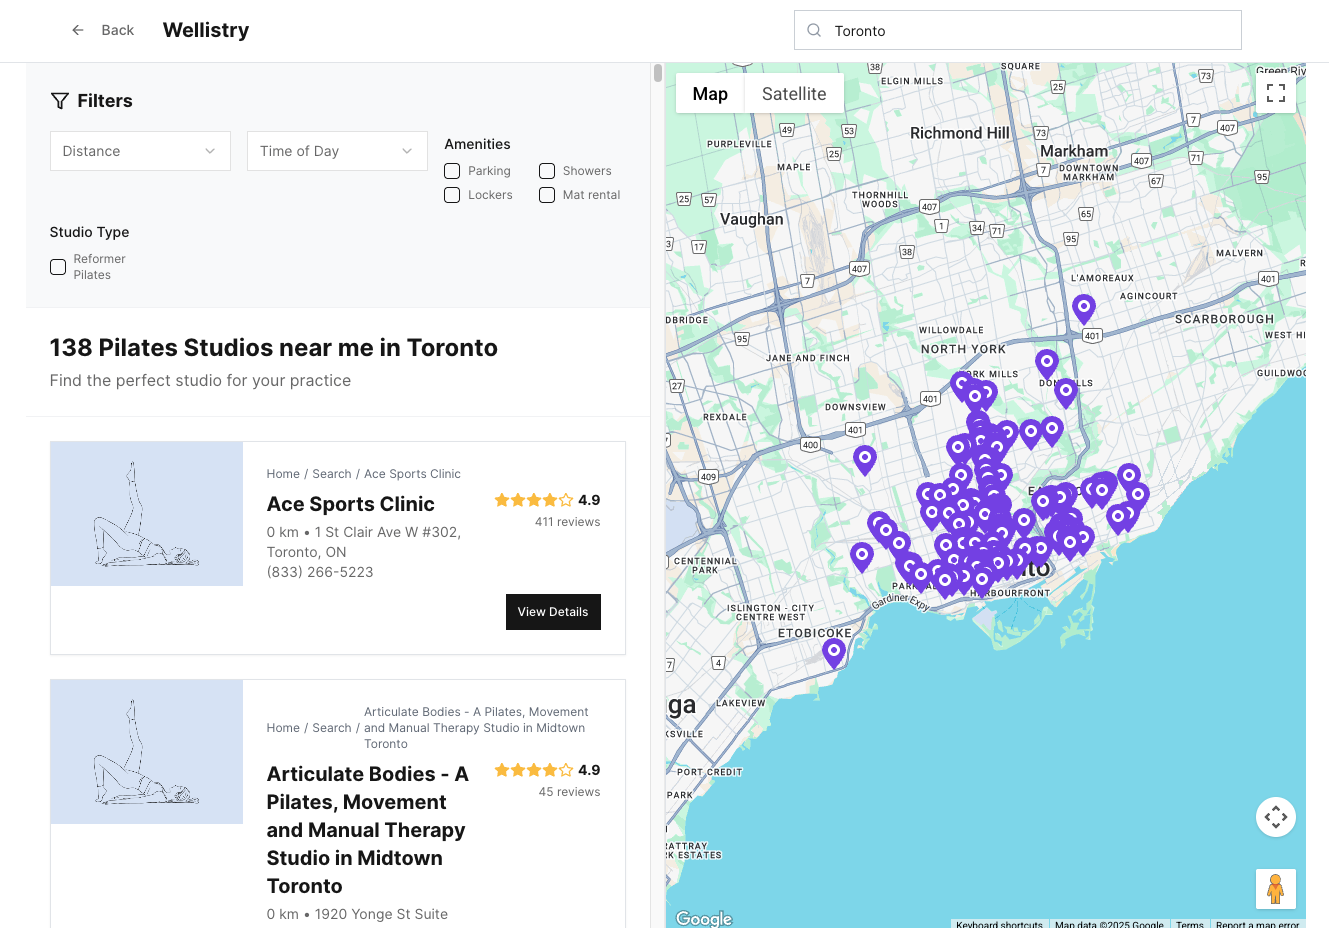The image size is (1329, 928).
Task: Click the results list scrollbar handle
Action: pyautogui.click(x=658, y=73)
